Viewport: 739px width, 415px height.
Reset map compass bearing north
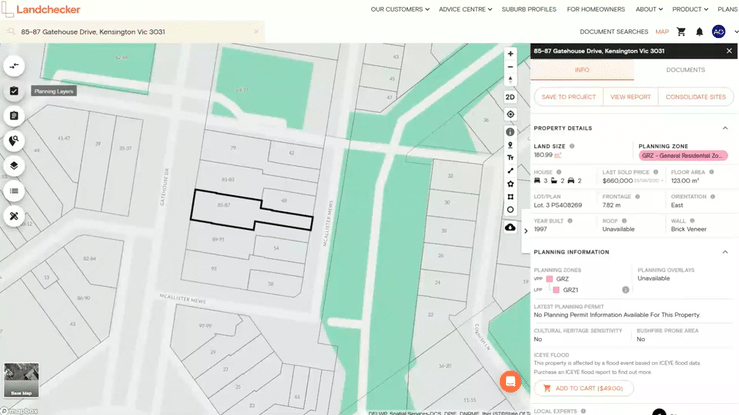click(510, 80)
